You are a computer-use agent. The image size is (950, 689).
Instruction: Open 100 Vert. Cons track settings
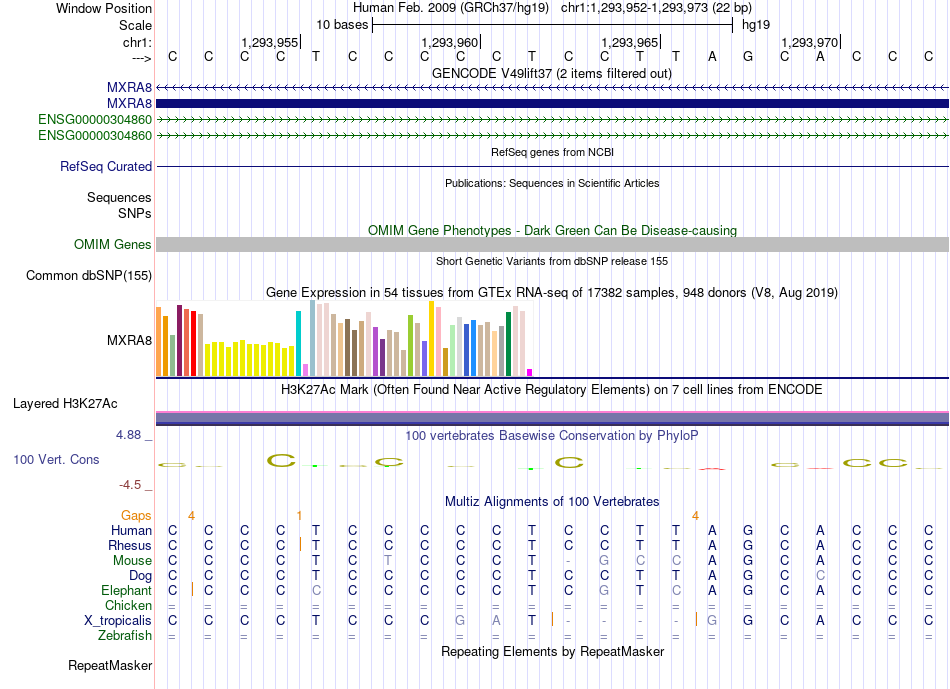(56, 459)
